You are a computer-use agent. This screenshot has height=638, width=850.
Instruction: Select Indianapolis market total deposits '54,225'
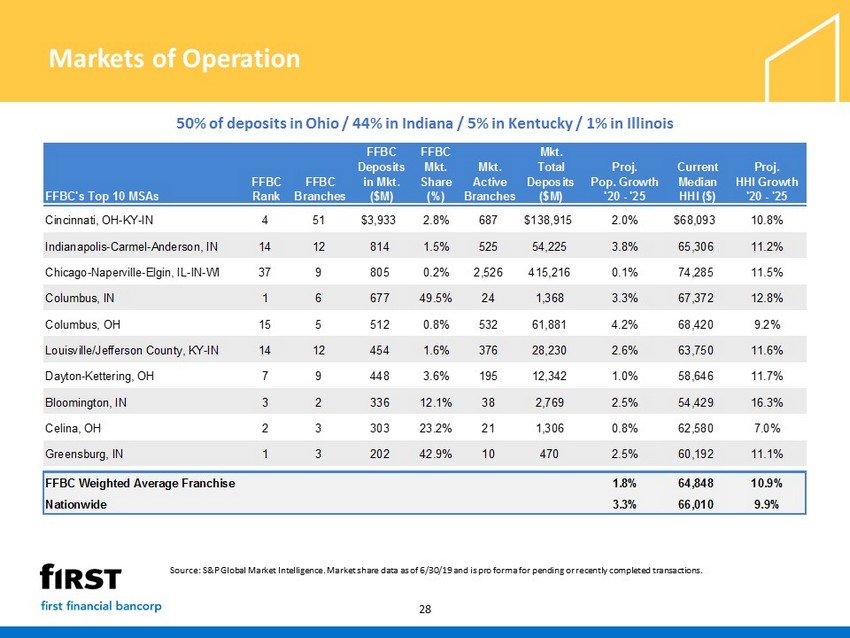coord(549,247)
